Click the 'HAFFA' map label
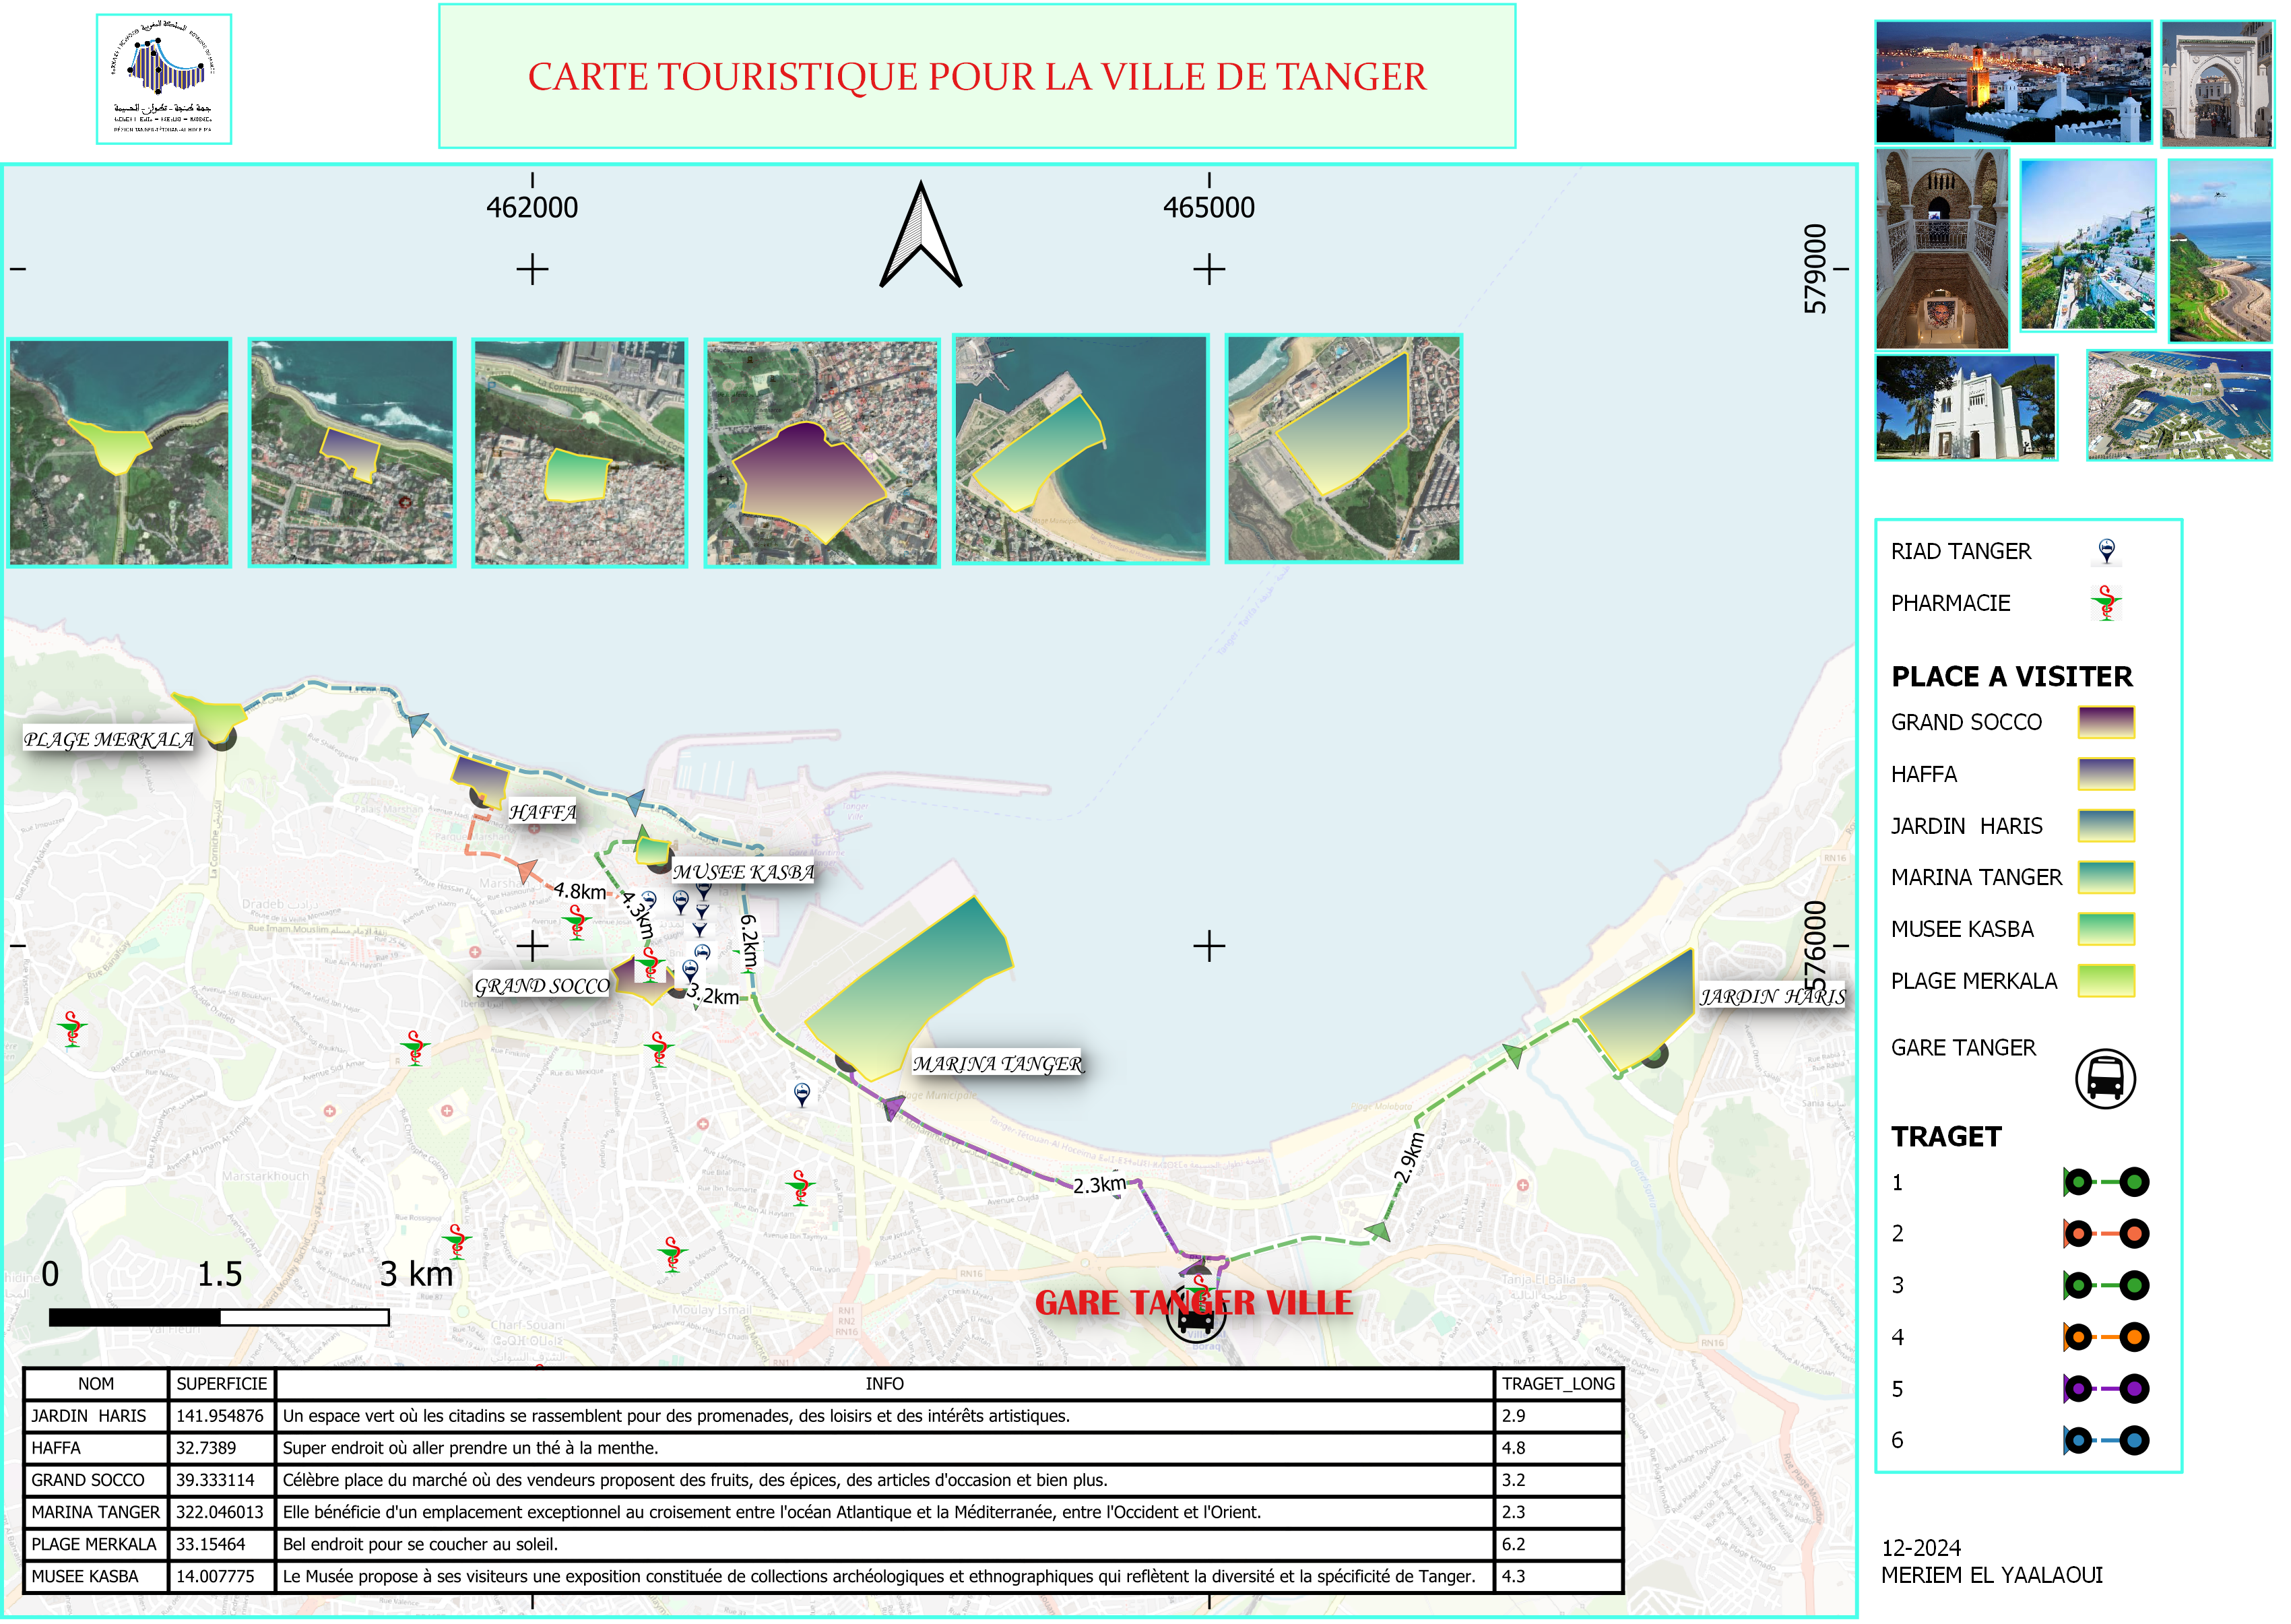 [542, 813]
